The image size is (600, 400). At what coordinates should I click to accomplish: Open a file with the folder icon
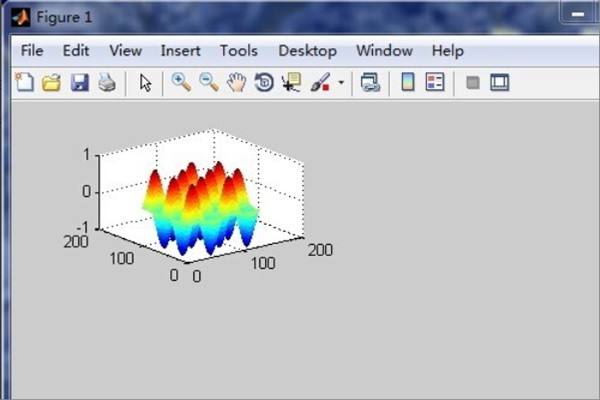pos(52,82)
